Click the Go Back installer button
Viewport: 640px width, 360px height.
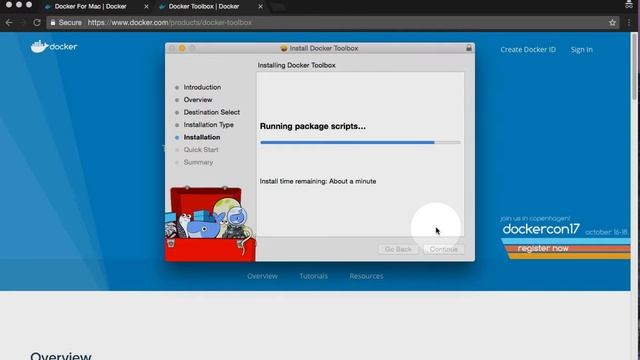[x=398, y=249]
